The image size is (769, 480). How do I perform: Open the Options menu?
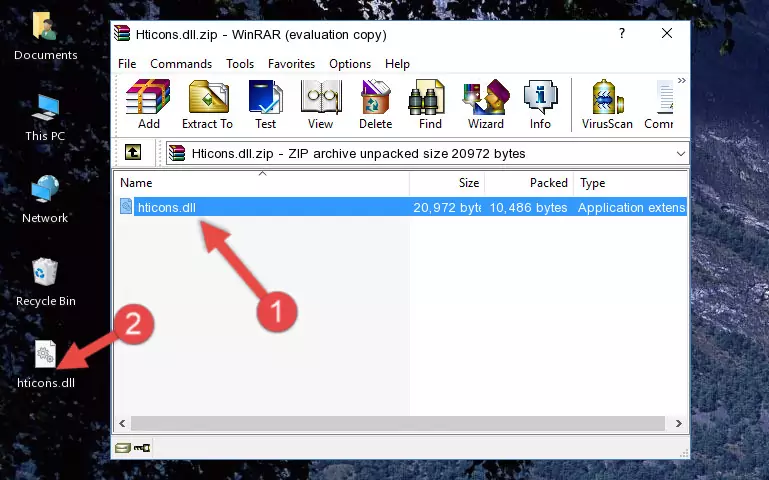(x=350, y=64)
